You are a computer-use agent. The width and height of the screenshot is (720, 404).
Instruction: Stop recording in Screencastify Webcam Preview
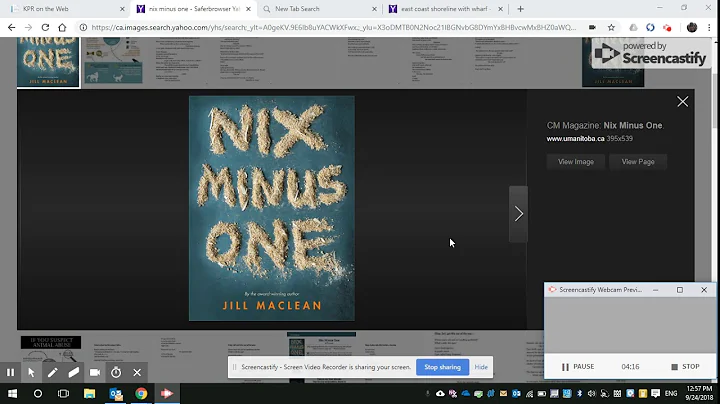click(x=685, y=366)
